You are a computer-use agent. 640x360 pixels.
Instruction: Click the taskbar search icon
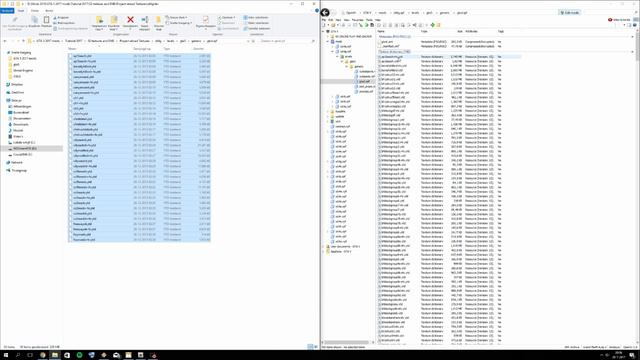click(18, 355)
